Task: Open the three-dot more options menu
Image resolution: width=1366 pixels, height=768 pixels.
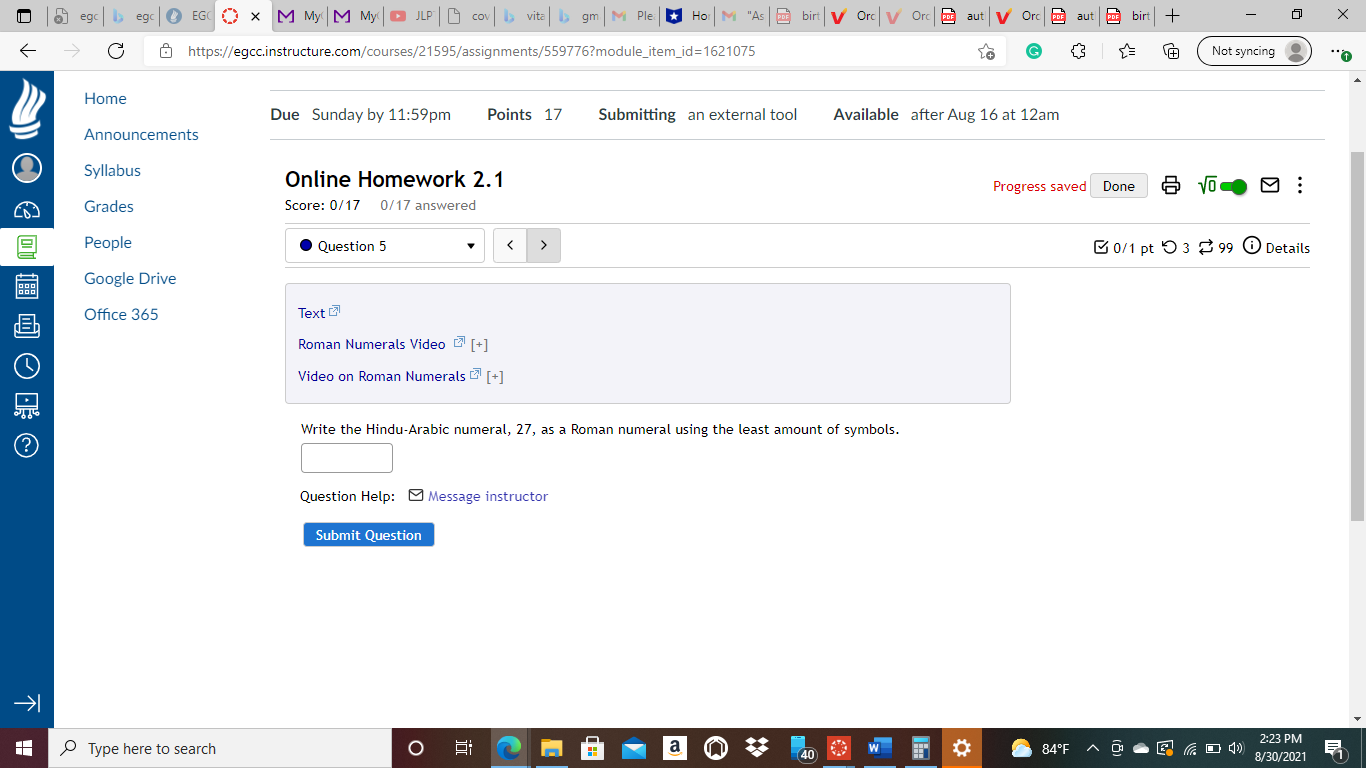Action: pos(1300,185)
